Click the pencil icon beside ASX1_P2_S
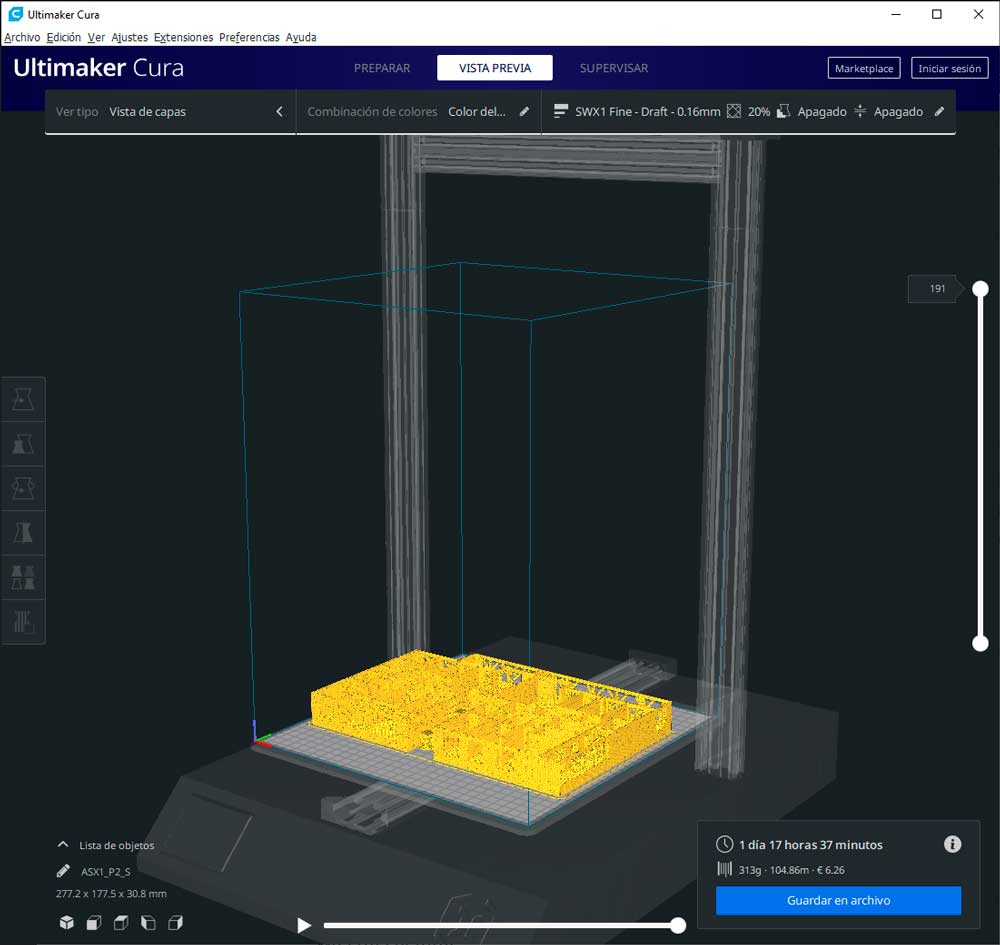The height and width of the screenshot is (945, 1000). tap(64, 871)
